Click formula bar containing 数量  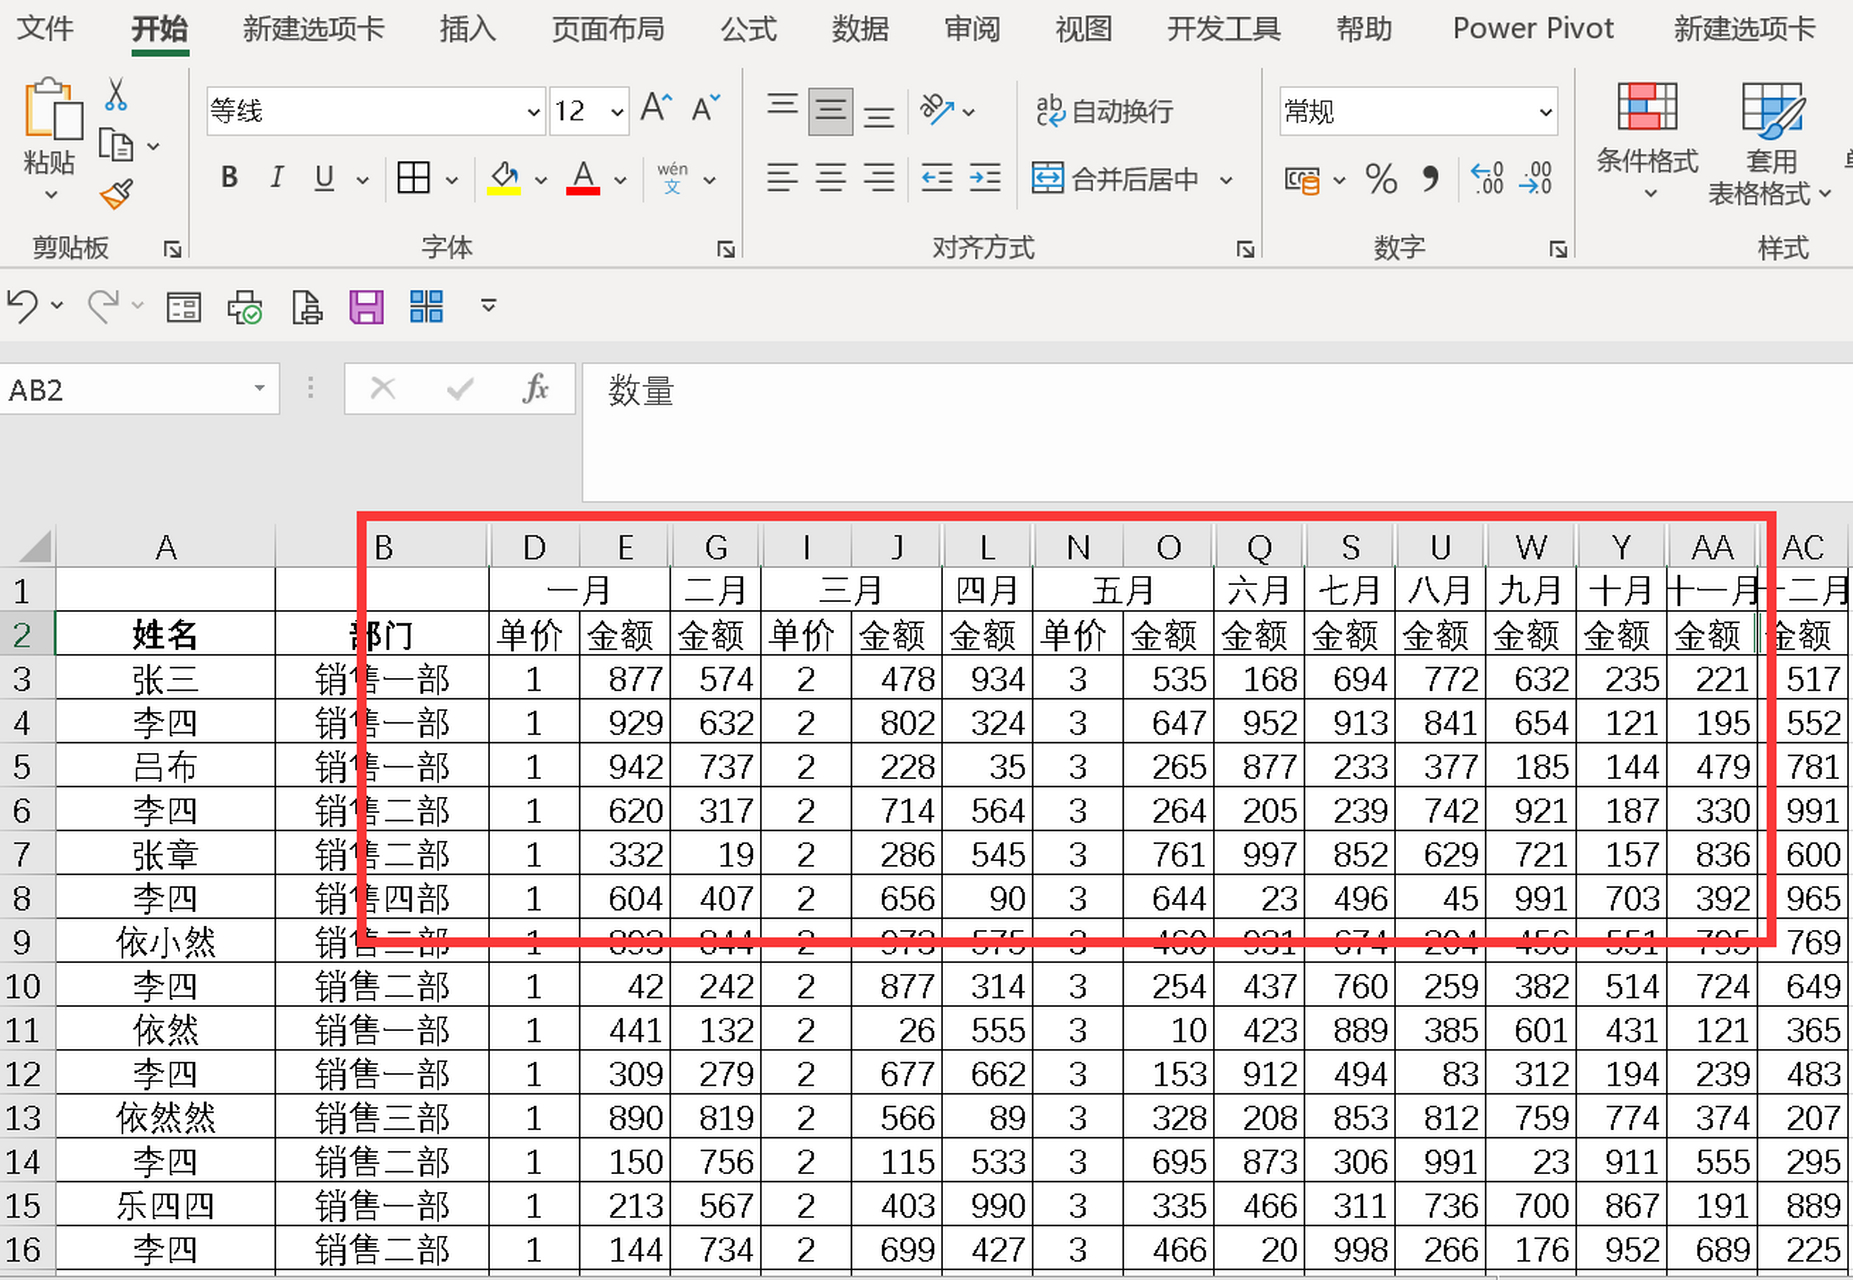tap(1216, 432)
